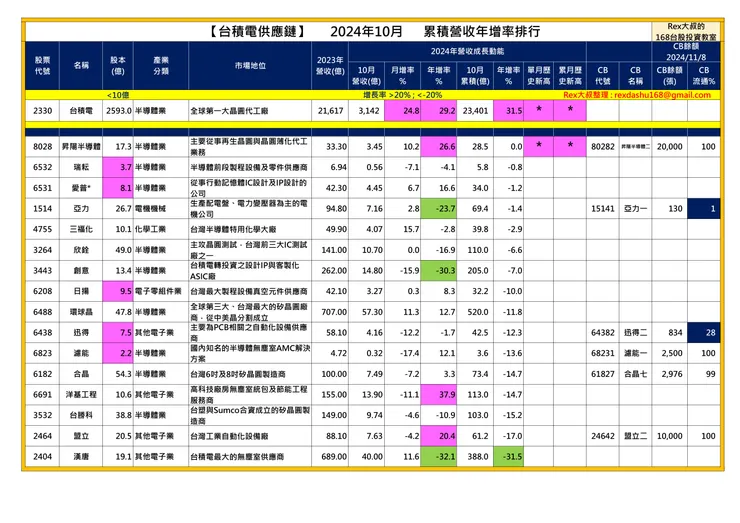Select the "2,976" CB balance cell

coord(670,374)
